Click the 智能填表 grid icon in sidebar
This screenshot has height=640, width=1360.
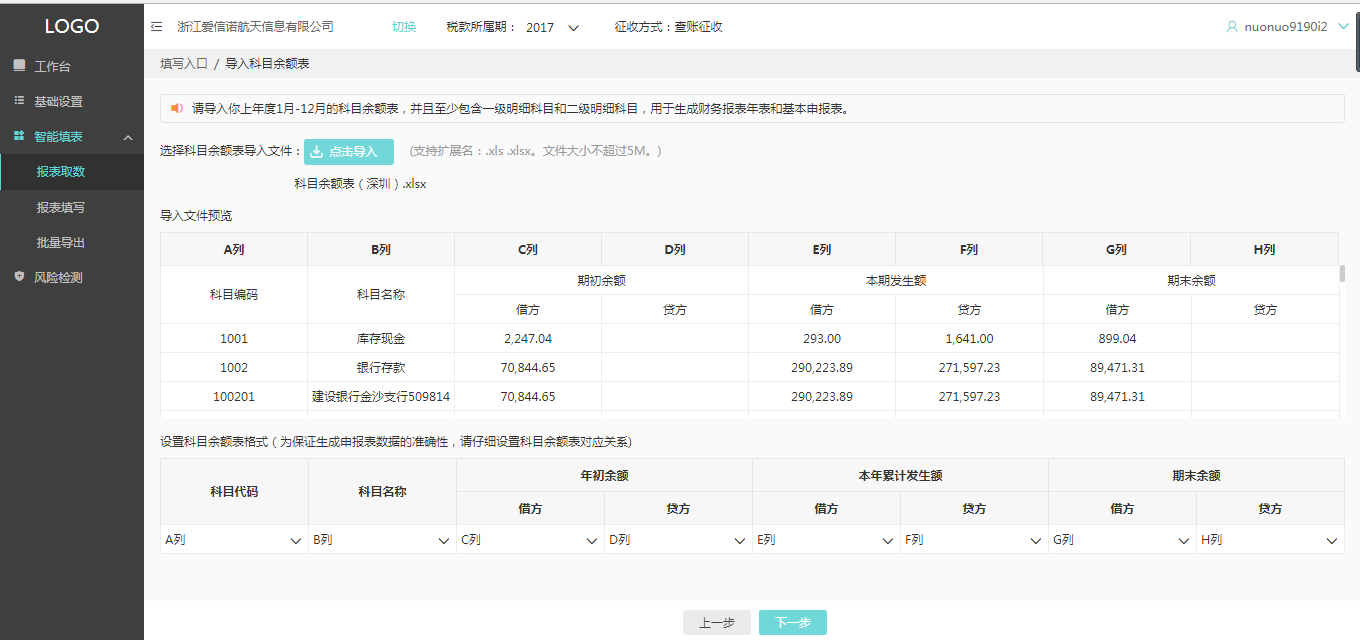(x=19, y=136)
